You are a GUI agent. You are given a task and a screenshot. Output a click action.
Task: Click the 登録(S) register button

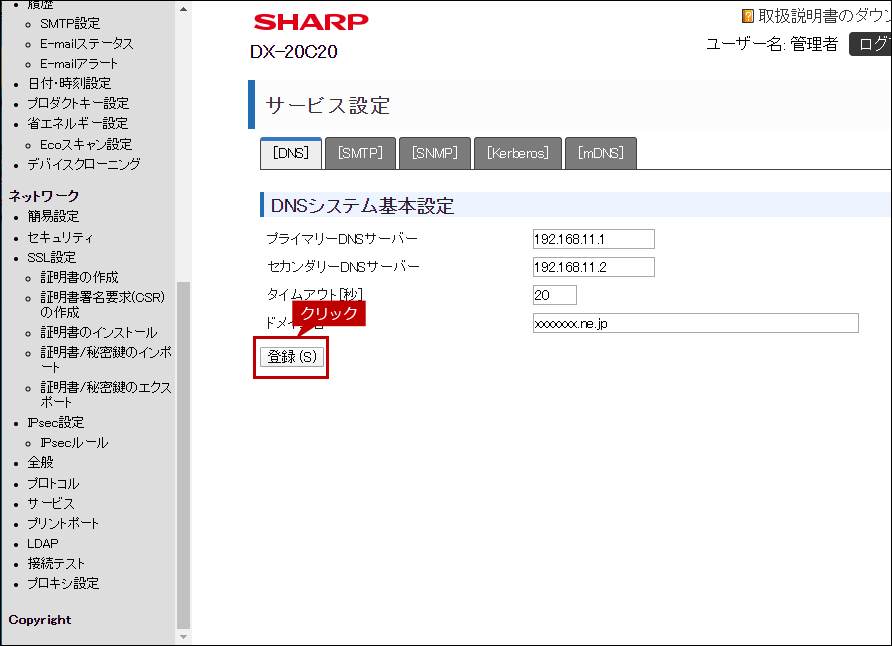coord(292,357)
